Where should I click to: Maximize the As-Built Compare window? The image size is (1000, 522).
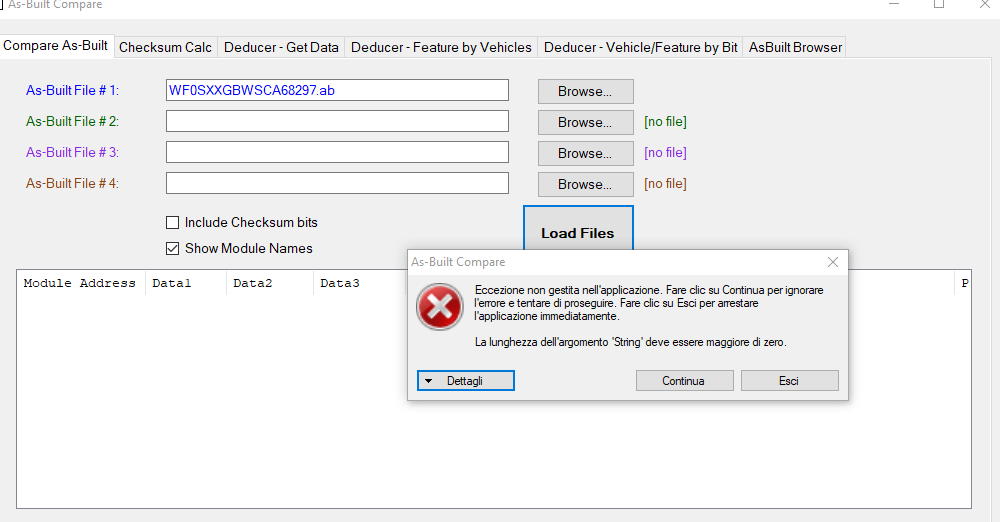(939, 5)
